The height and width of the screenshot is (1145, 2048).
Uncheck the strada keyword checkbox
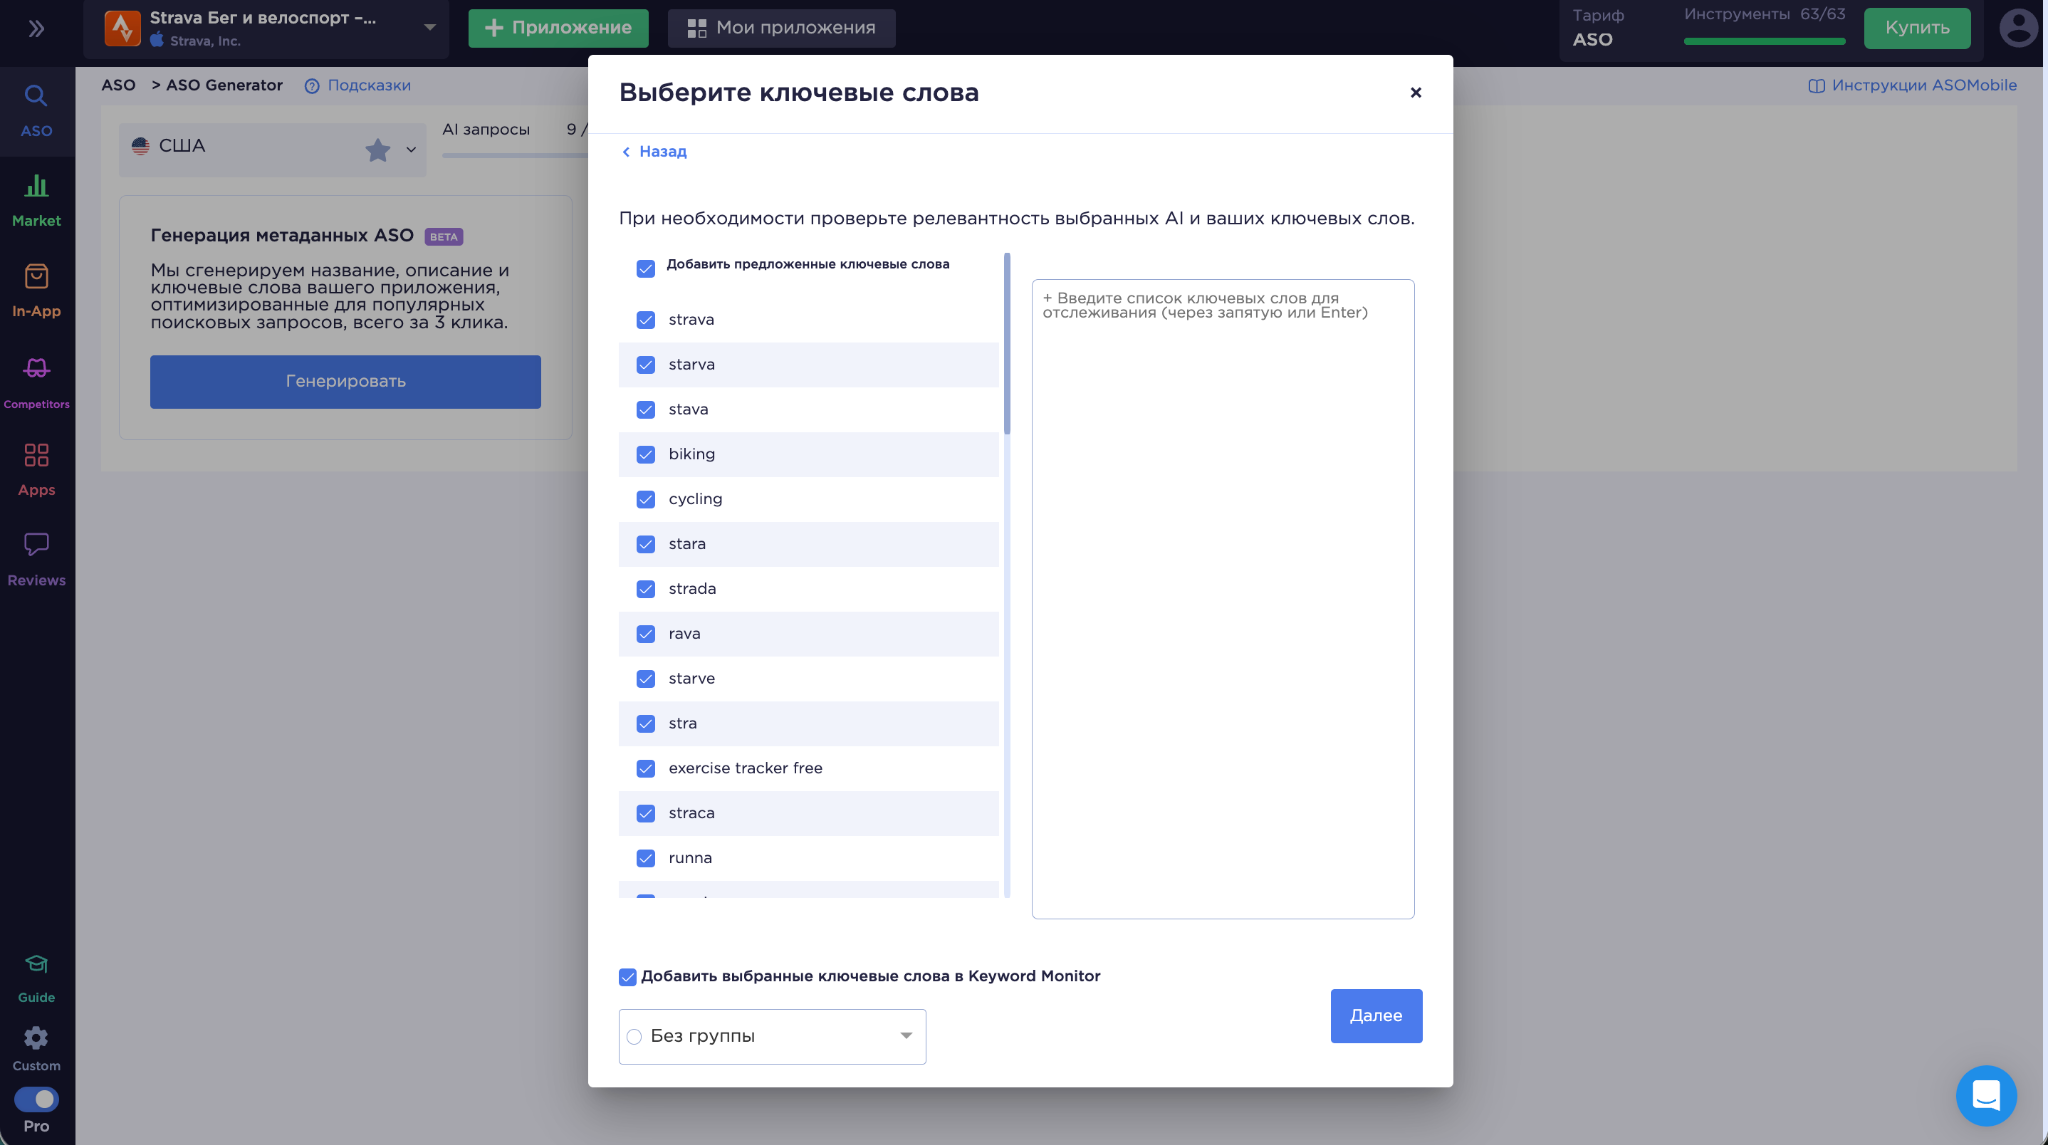pos(646,589)
